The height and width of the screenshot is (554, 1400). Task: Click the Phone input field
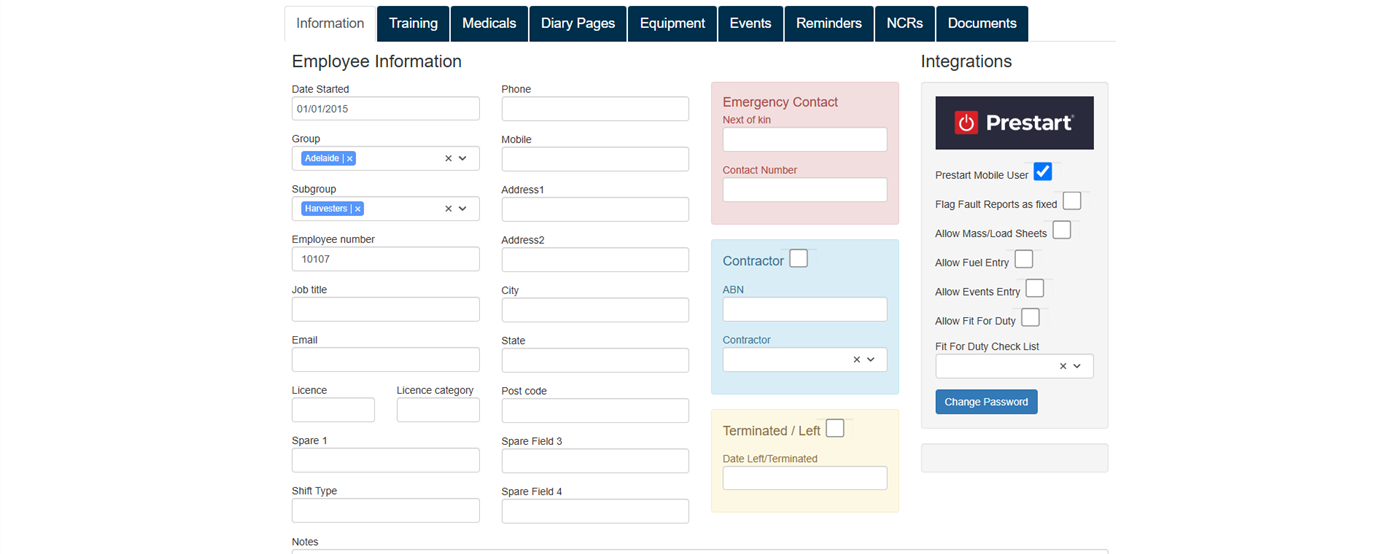595,109
